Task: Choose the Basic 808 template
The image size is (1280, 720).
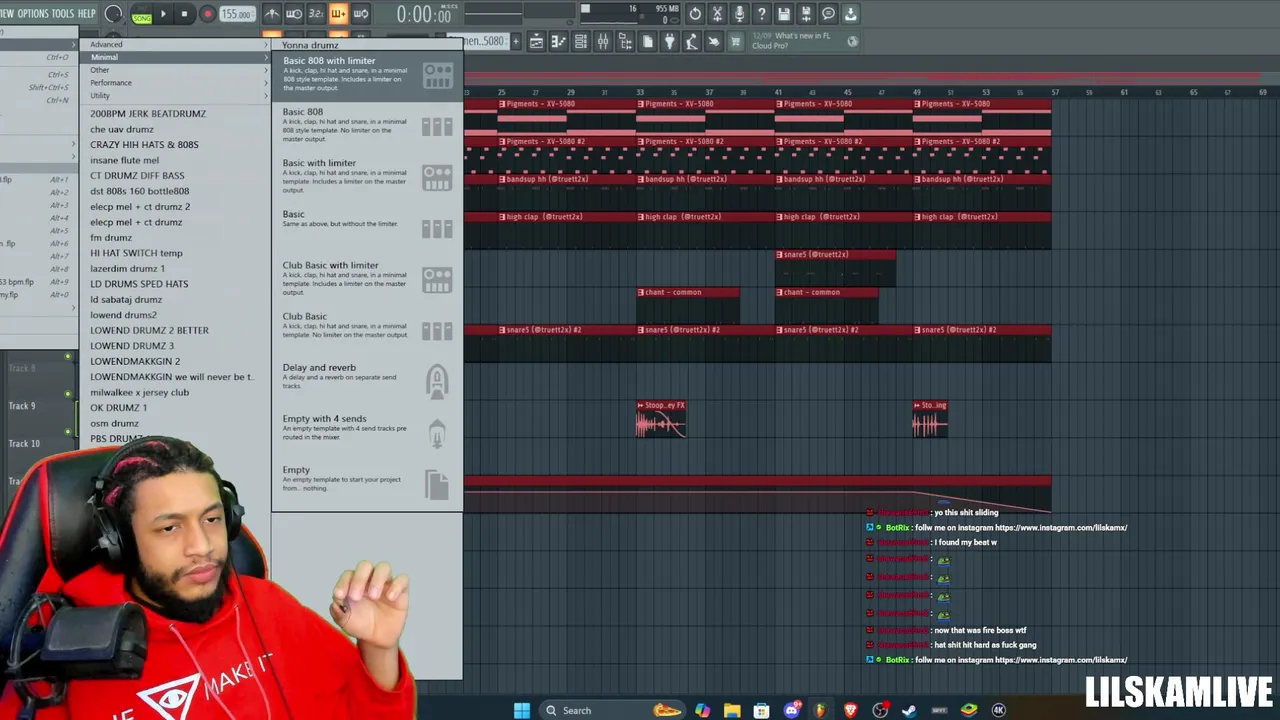Action: (367, 126)
